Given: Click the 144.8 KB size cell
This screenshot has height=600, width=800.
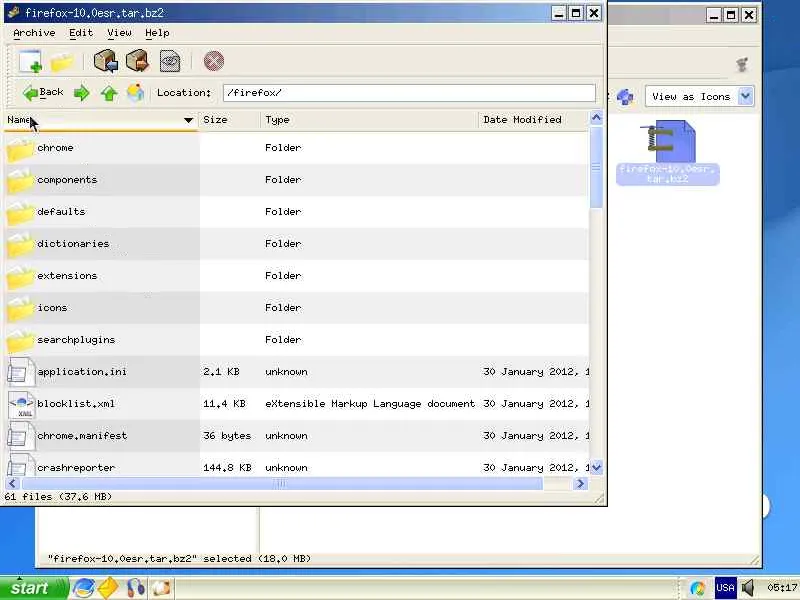Looking at the screenshot, I should tap(227, 467).
